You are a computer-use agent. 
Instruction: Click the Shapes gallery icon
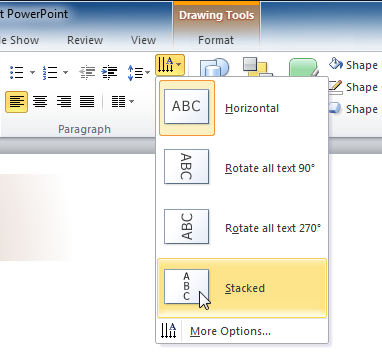click(214, 68)
